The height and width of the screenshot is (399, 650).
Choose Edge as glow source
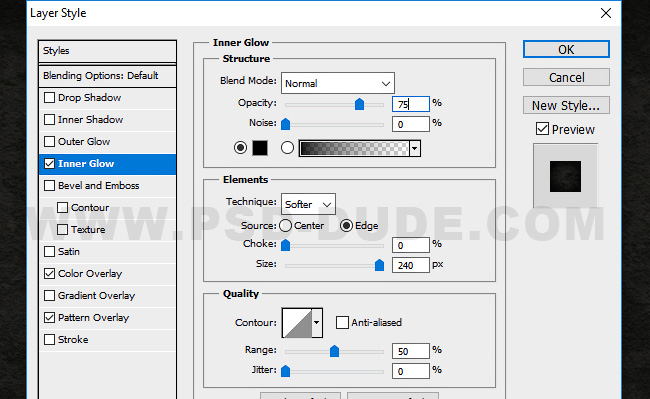[346, 225]
